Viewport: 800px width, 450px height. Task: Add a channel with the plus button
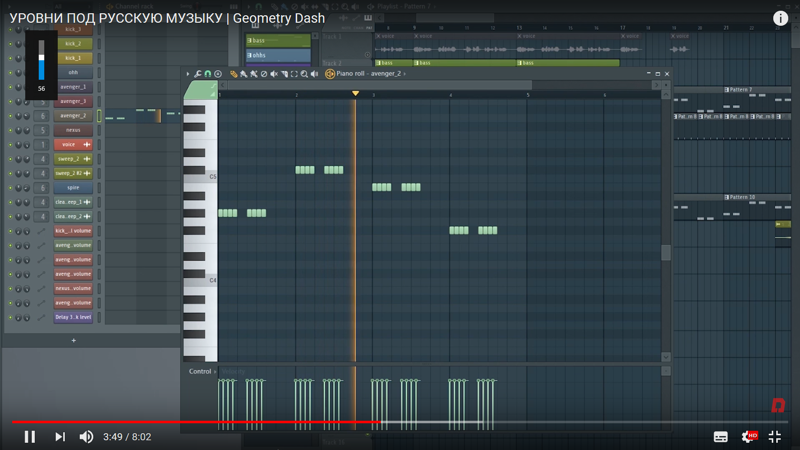click(x=73, y=340)
